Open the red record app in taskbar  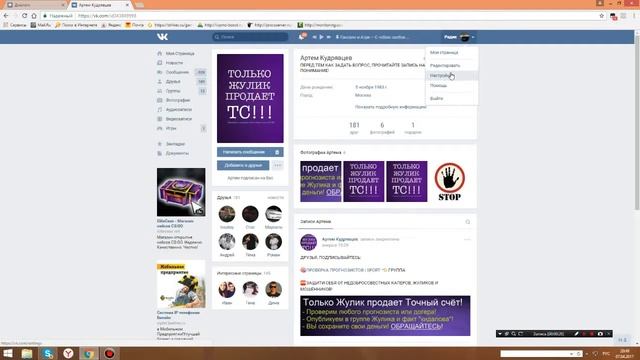coord(109,353)
